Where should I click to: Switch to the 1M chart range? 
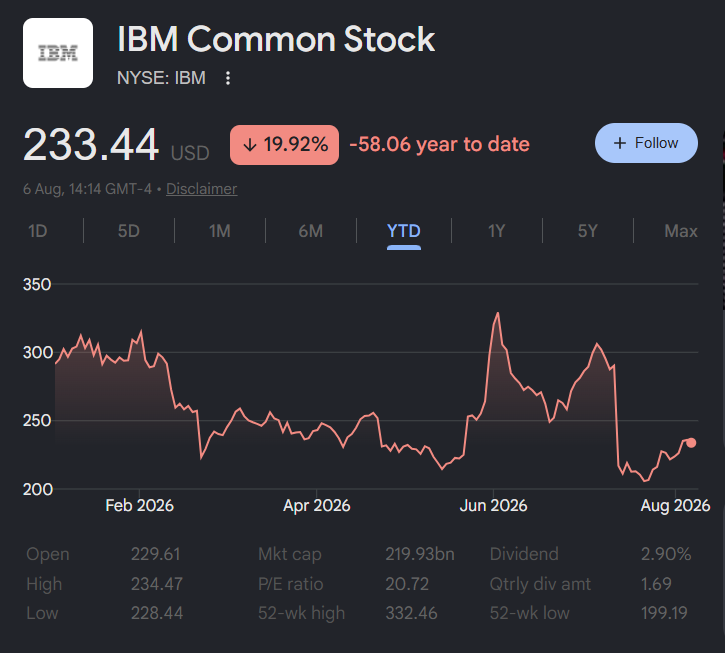click(x=220, y=231)
